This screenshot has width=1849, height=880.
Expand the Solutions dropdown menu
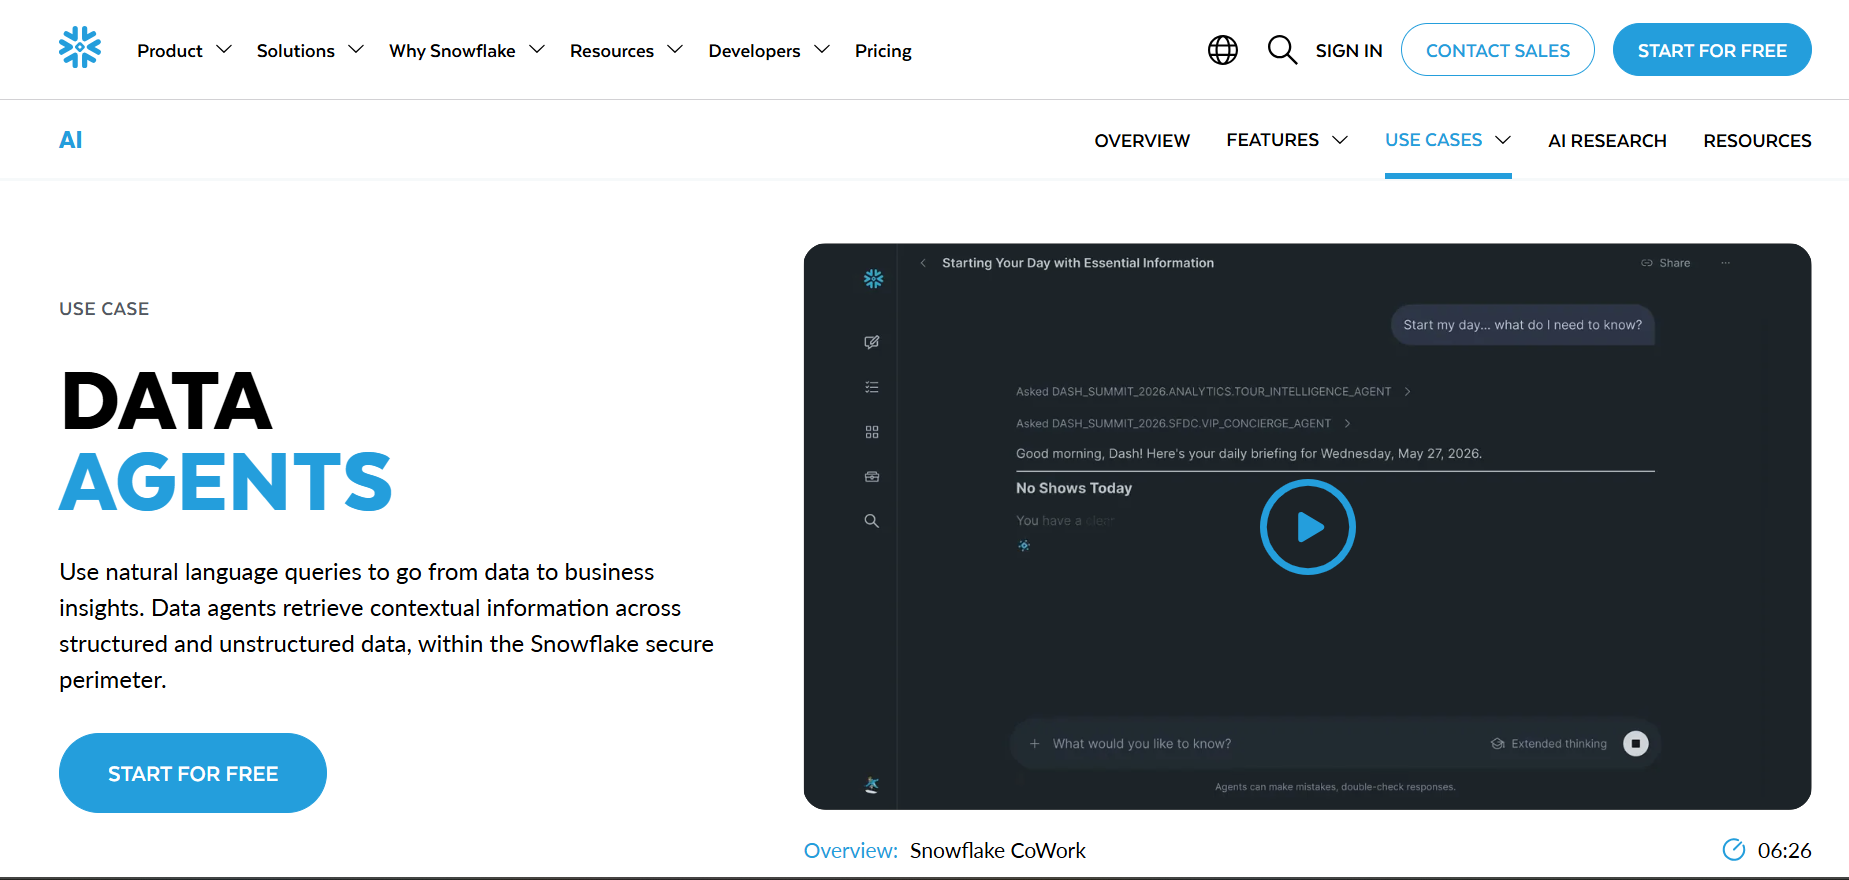click(x=310, y=50)
